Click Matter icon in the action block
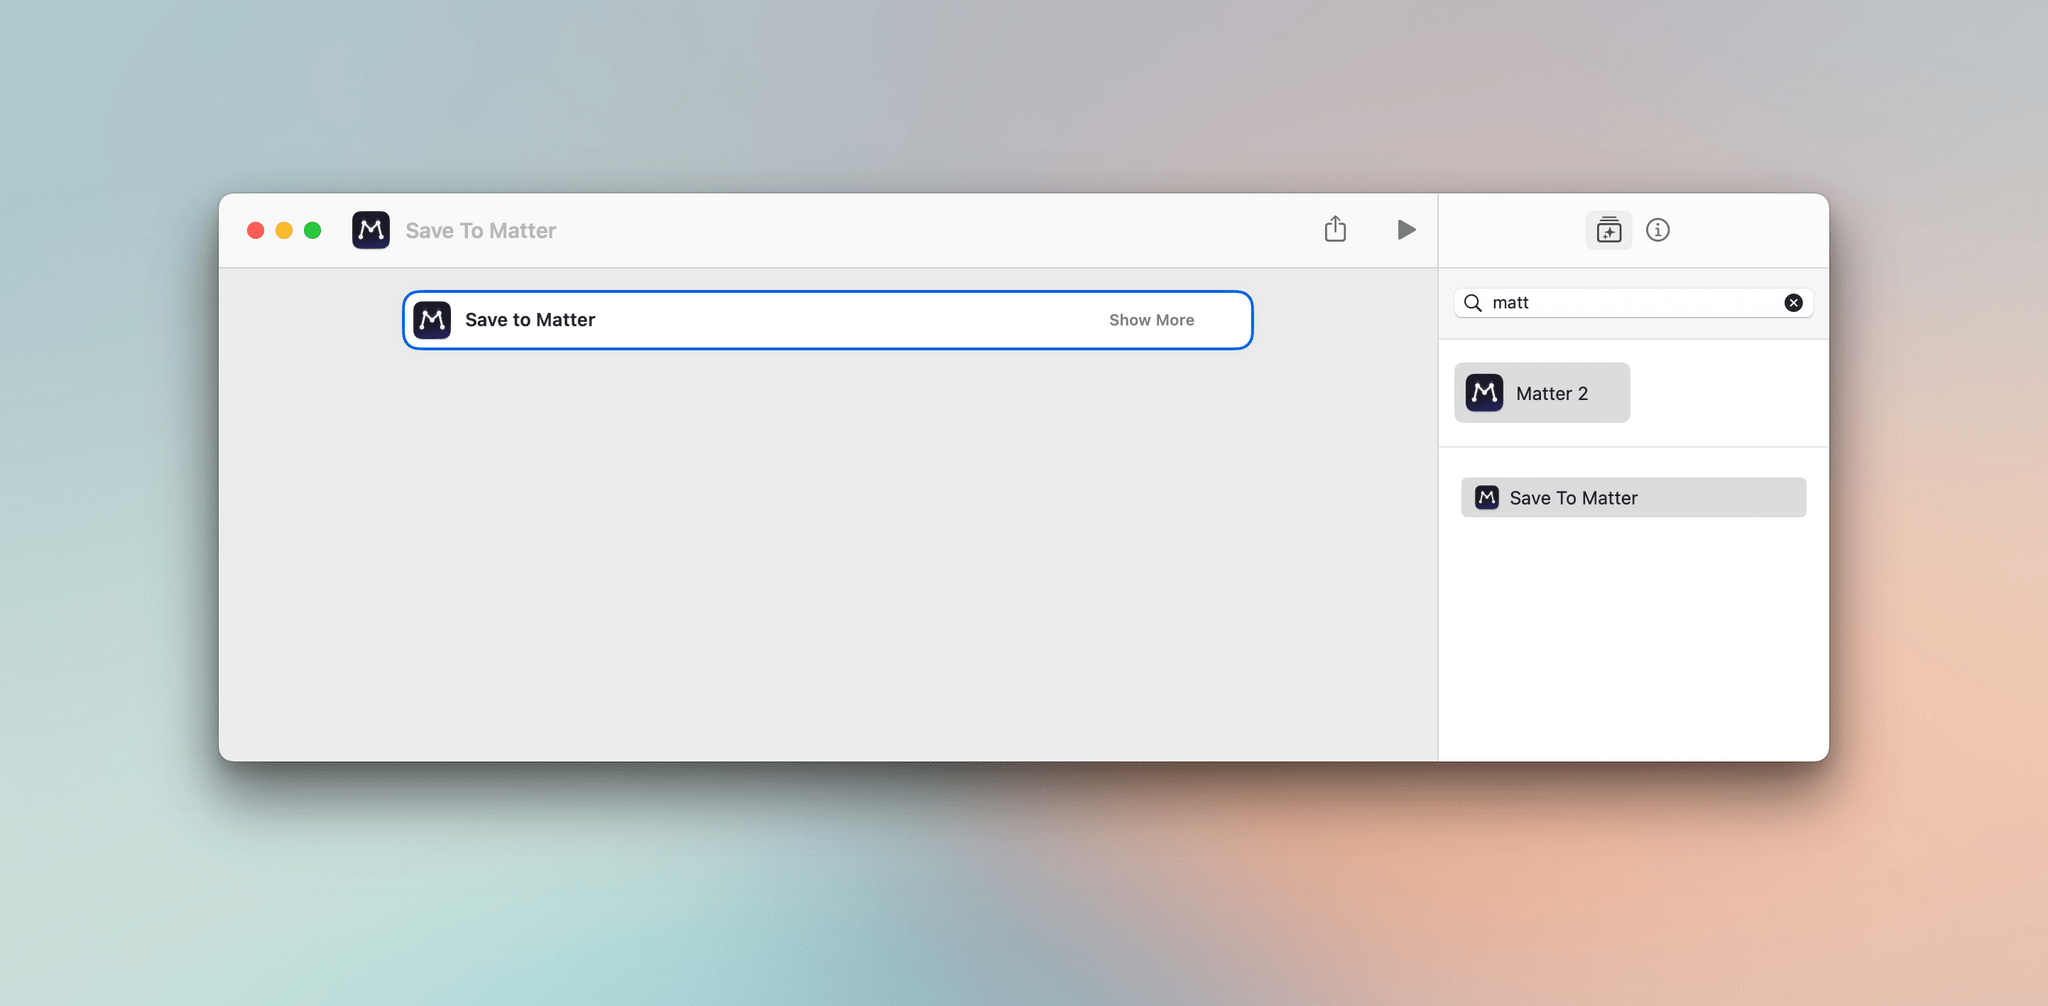Viewport: 2048px width, 1006px height. point(432,320)
